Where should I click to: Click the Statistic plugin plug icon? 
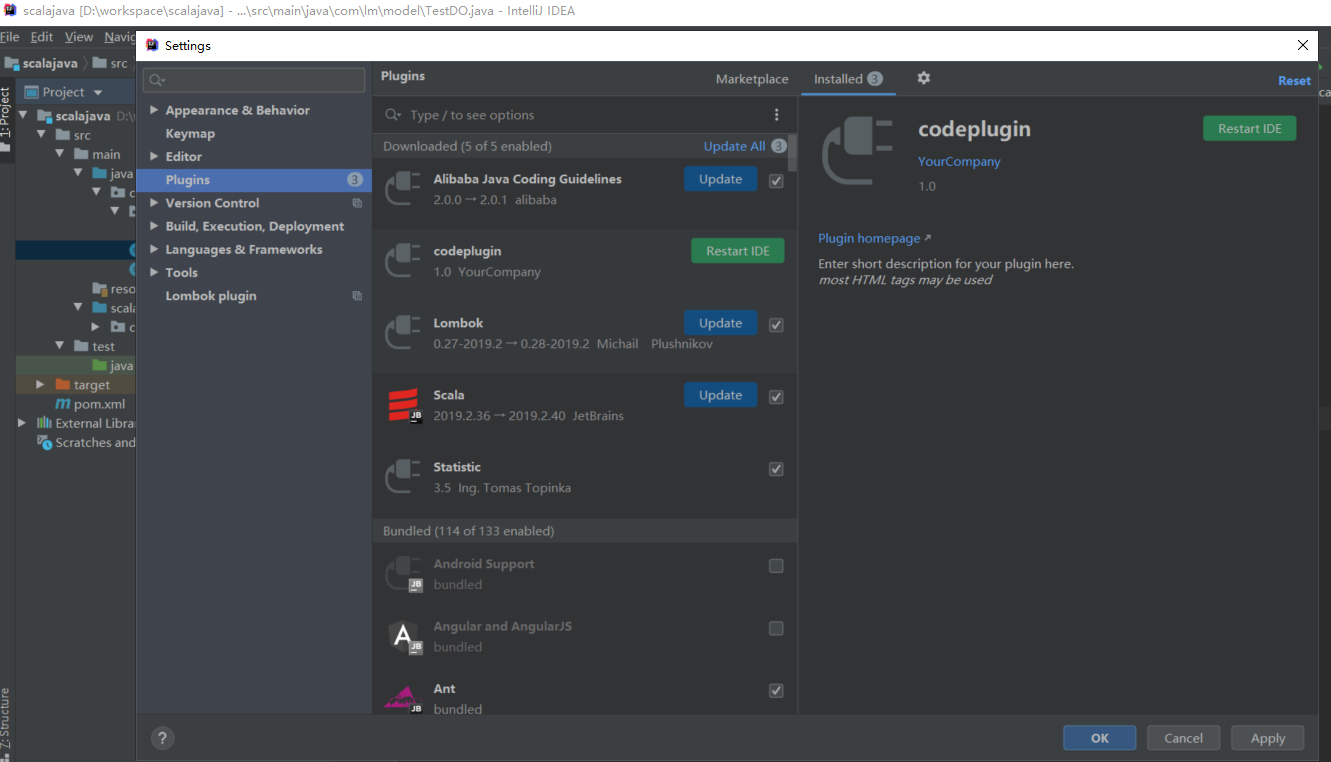[404, 477]
